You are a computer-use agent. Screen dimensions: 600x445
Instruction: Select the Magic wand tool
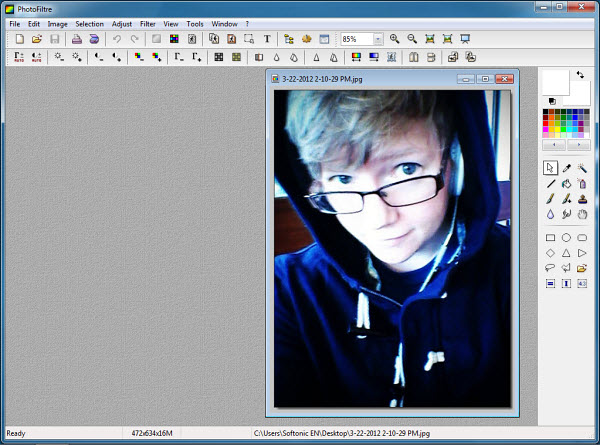pos(582,168)
